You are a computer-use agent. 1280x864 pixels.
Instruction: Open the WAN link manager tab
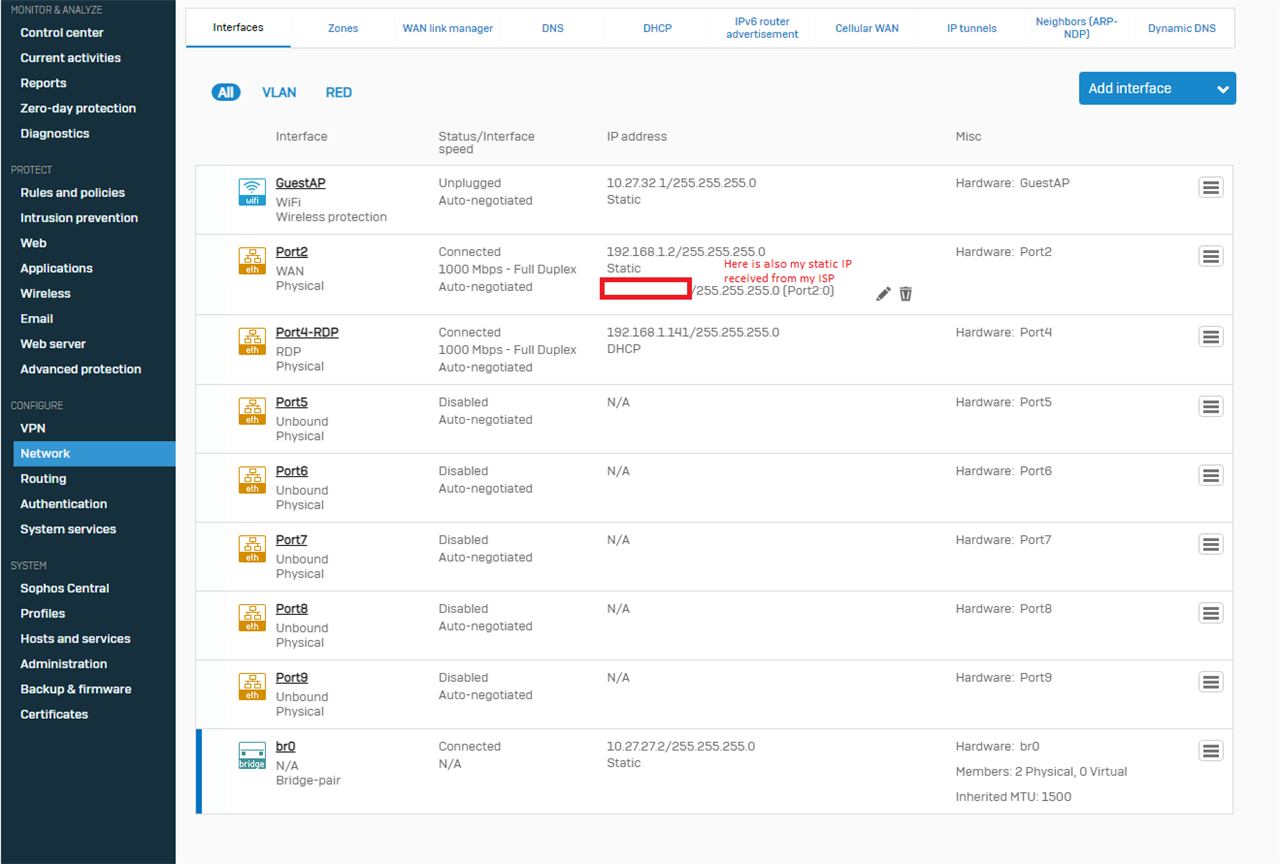(448, 28)
